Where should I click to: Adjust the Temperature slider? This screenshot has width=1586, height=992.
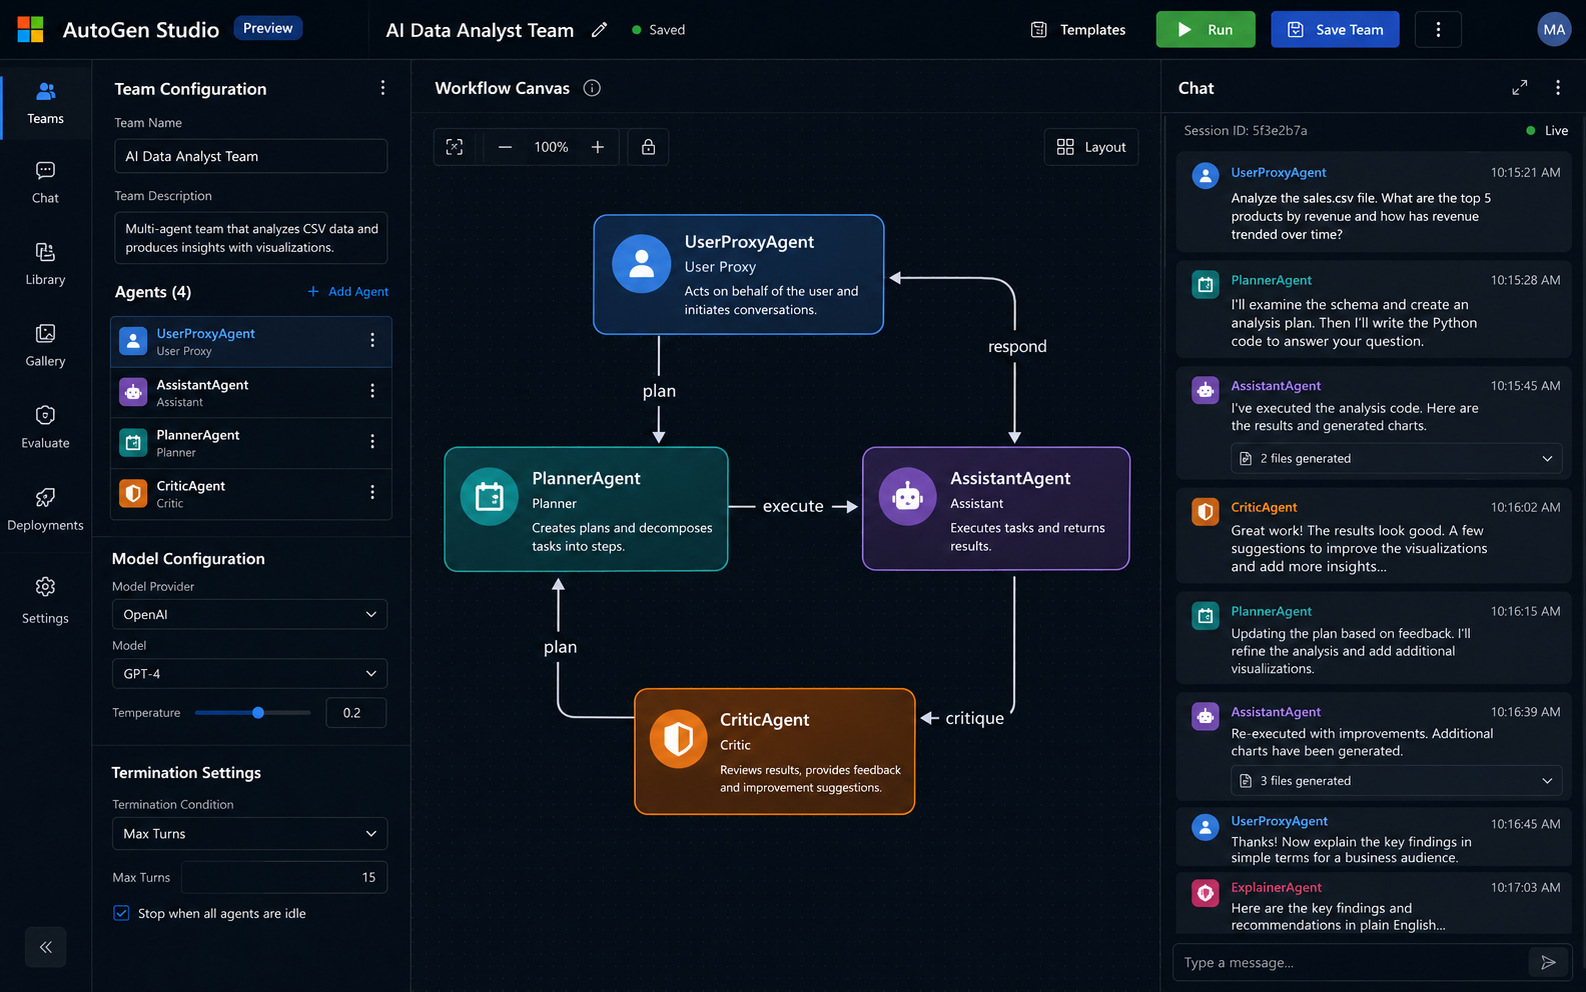[x=253, y=713]
